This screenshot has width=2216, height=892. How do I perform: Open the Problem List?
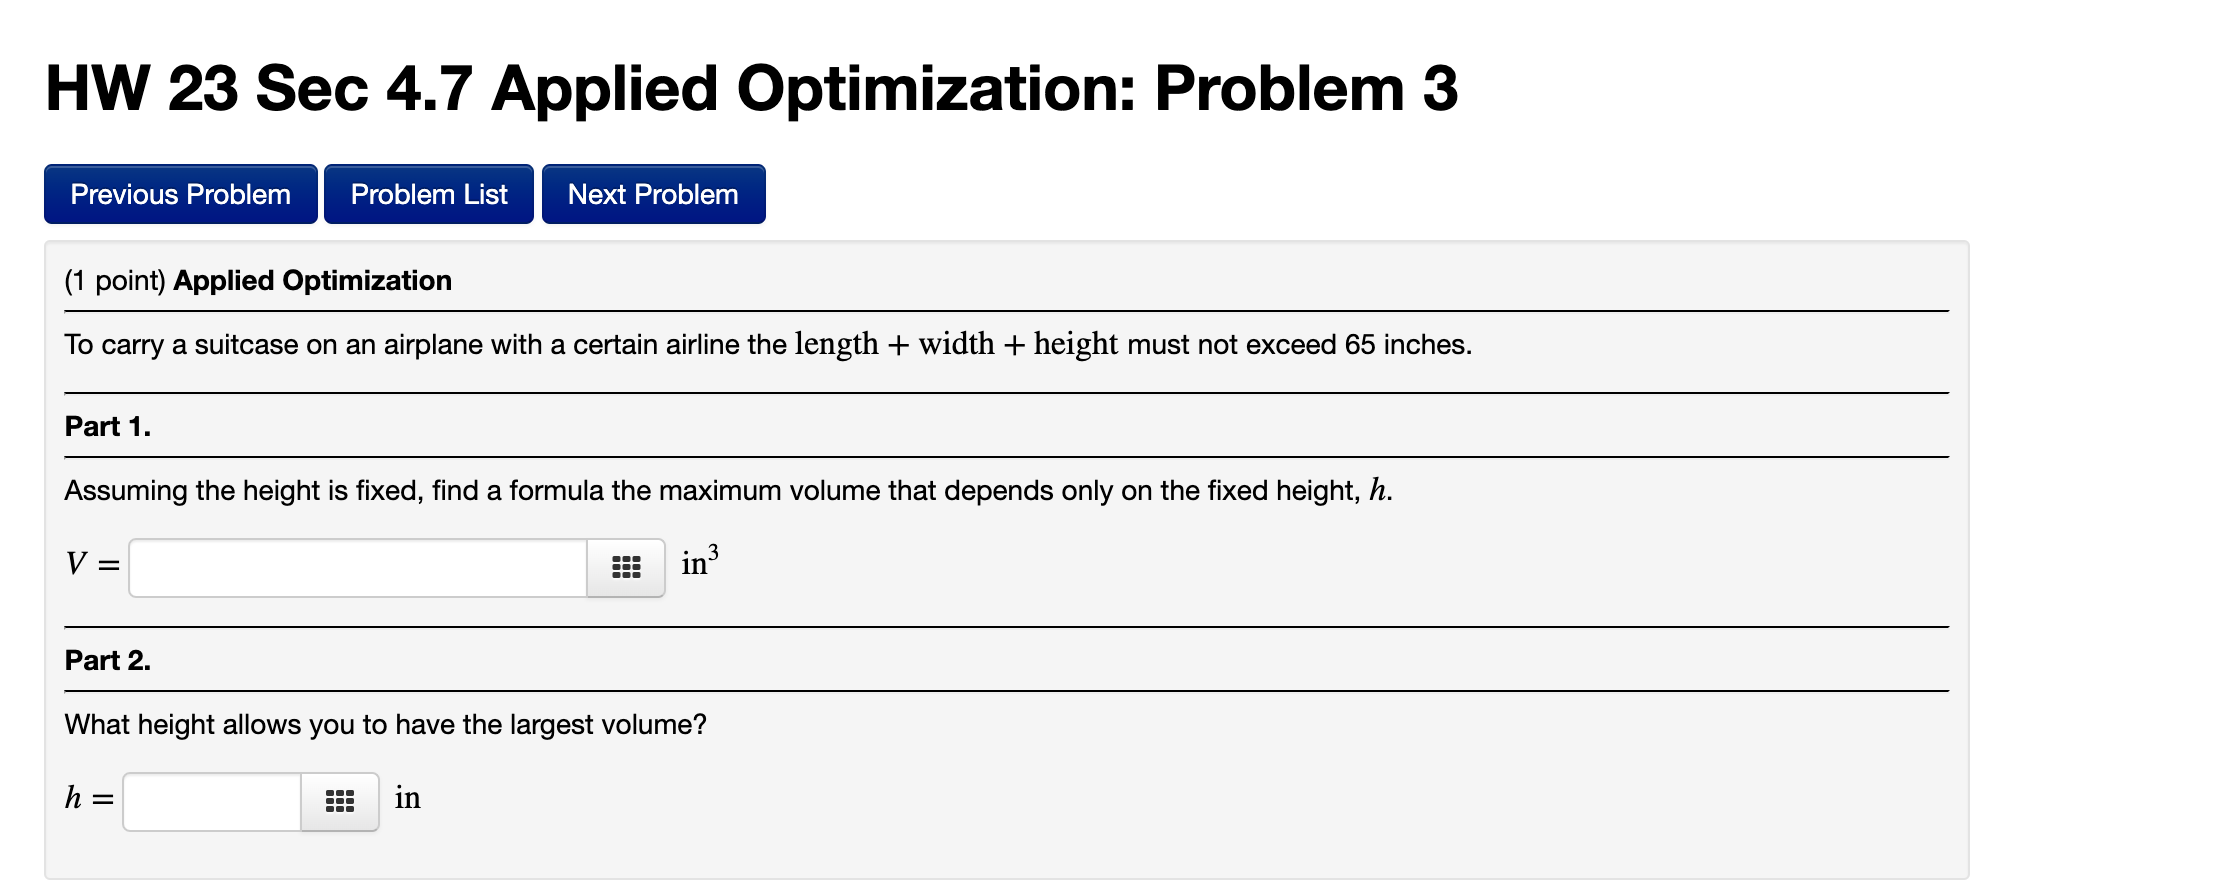click(428, 194)
